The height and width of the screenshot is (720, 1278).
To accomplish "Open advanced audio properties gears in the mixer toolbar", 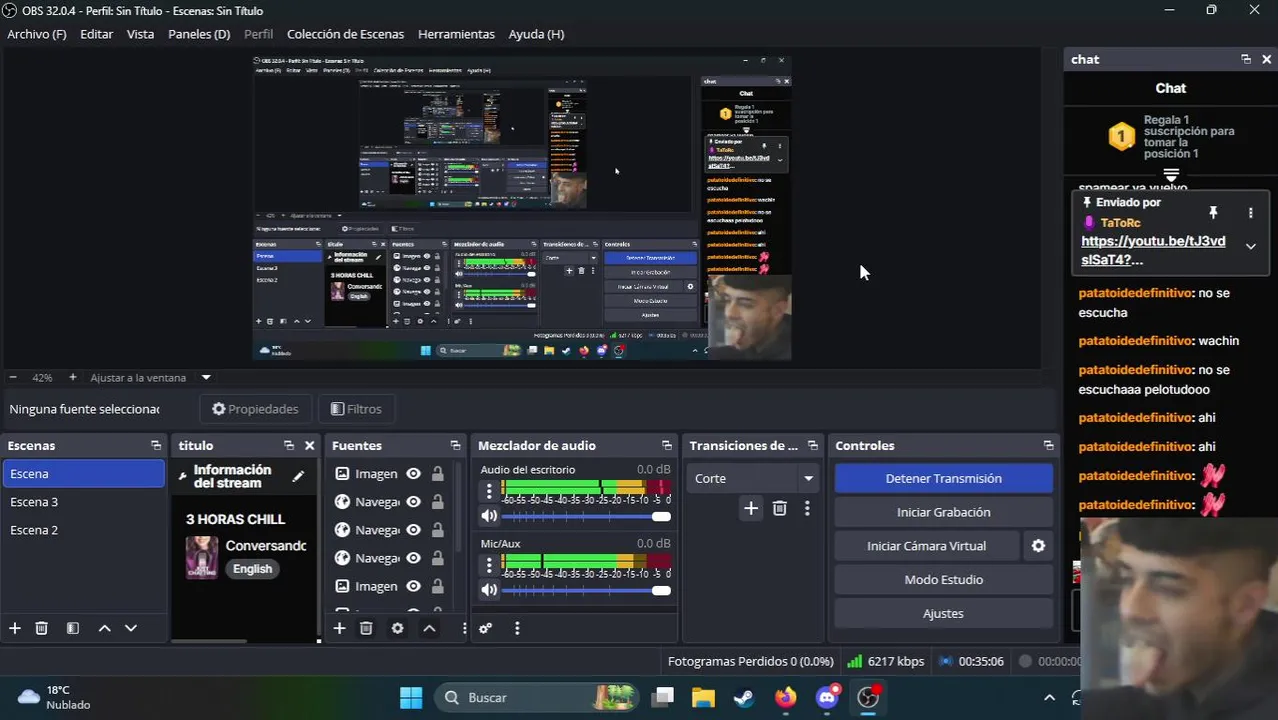I will [486, 628].
